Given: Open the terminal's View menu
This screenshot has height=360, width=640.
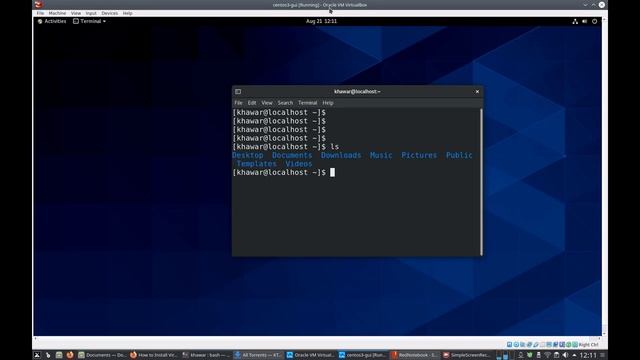Looking at the screenshot, I should [x=267, y=103].
